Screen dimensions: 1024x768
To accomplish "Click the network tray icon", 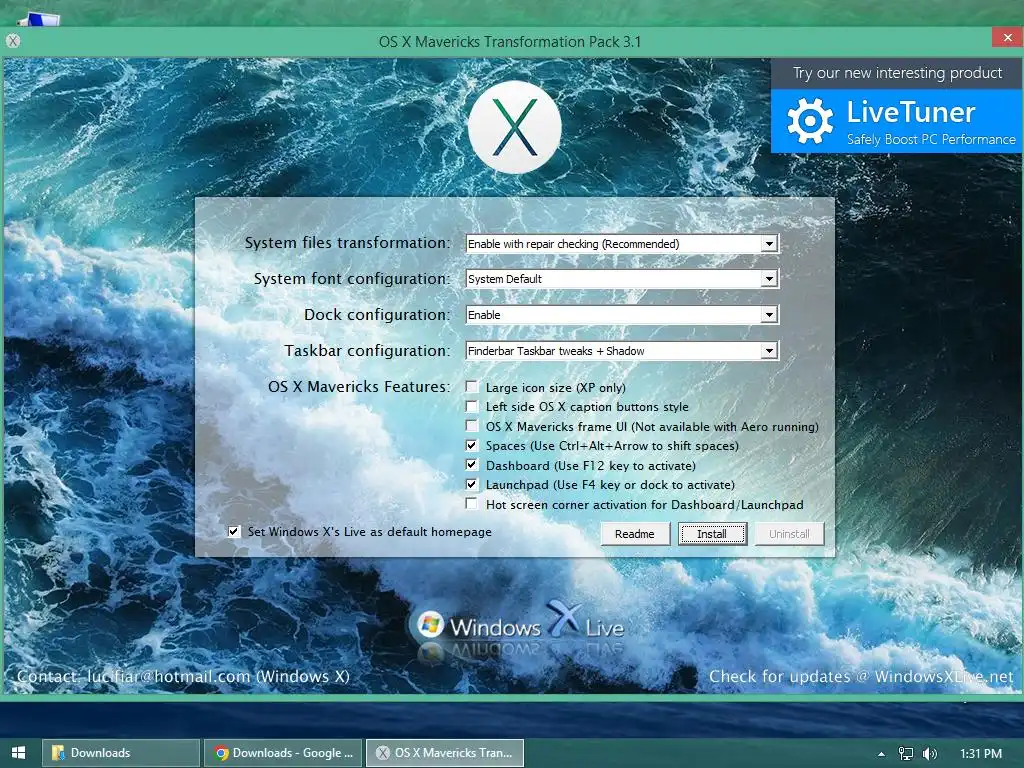I will (906, 753).
